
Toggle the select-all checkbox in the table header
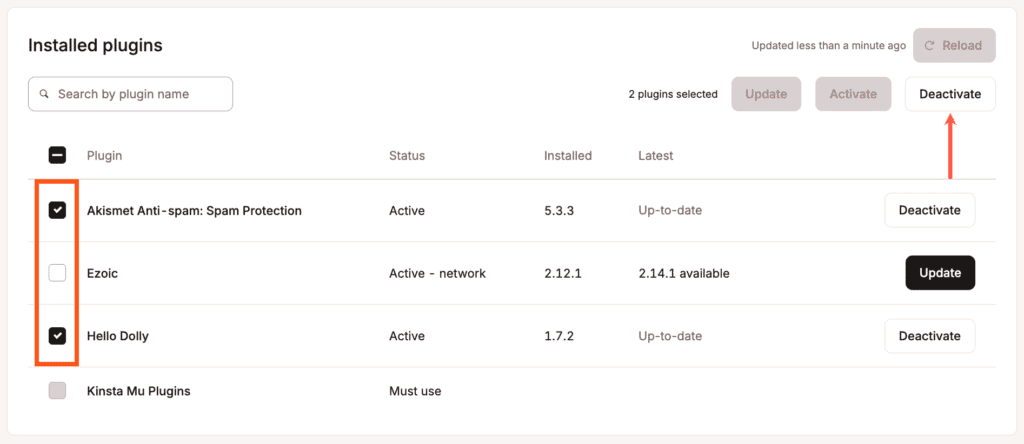click(x=57, y=155)
